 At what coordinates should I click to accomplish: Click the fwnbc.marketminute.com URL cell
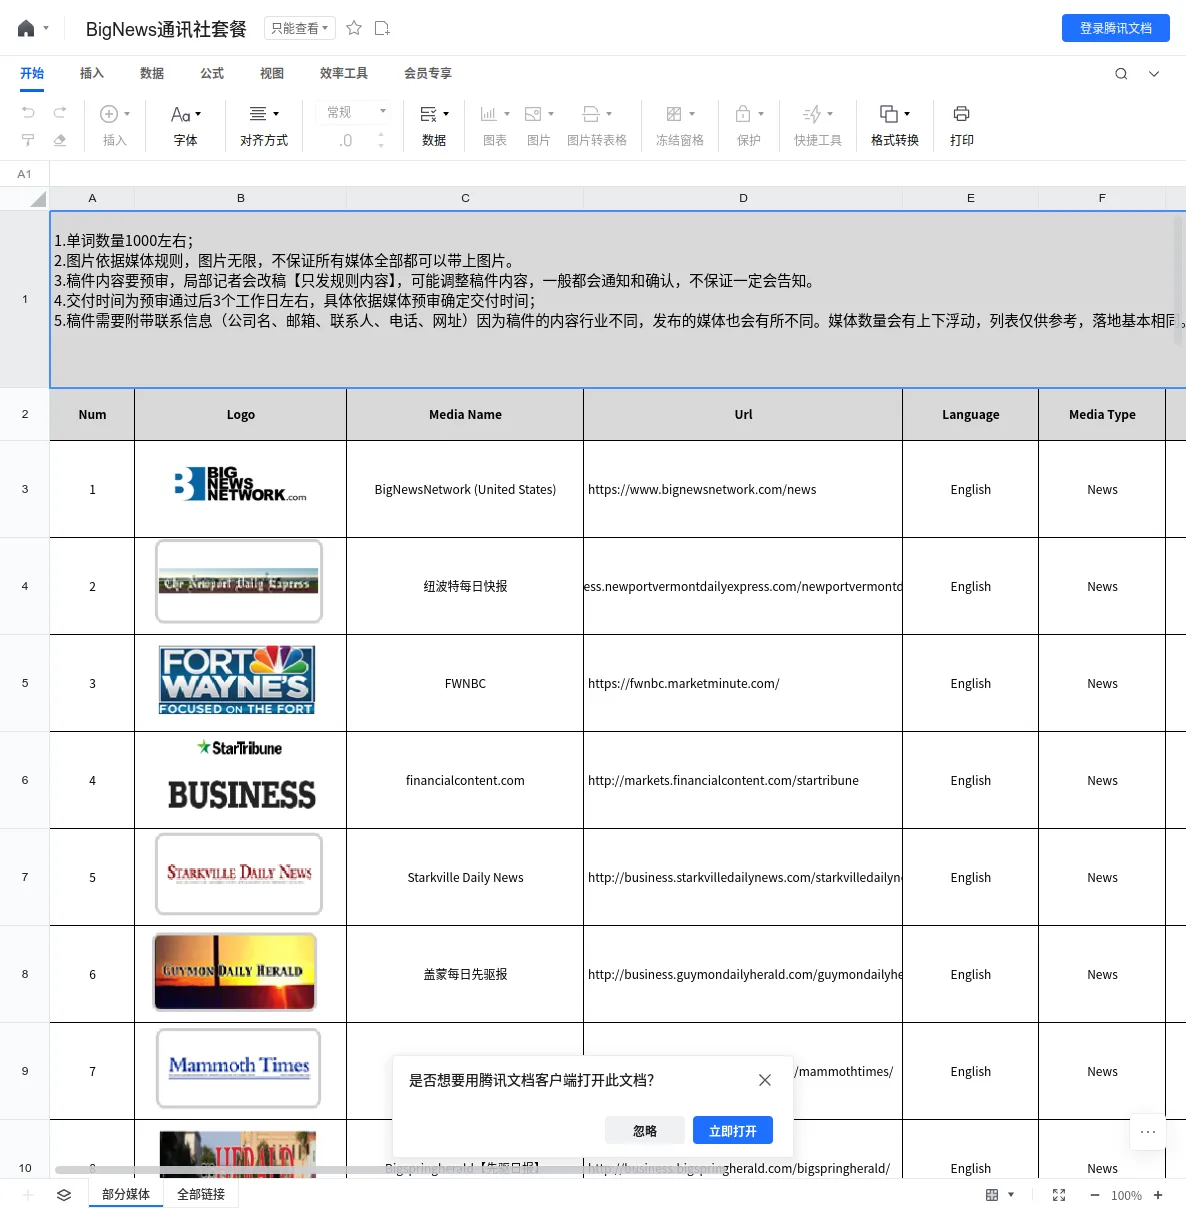pos(743,683)
